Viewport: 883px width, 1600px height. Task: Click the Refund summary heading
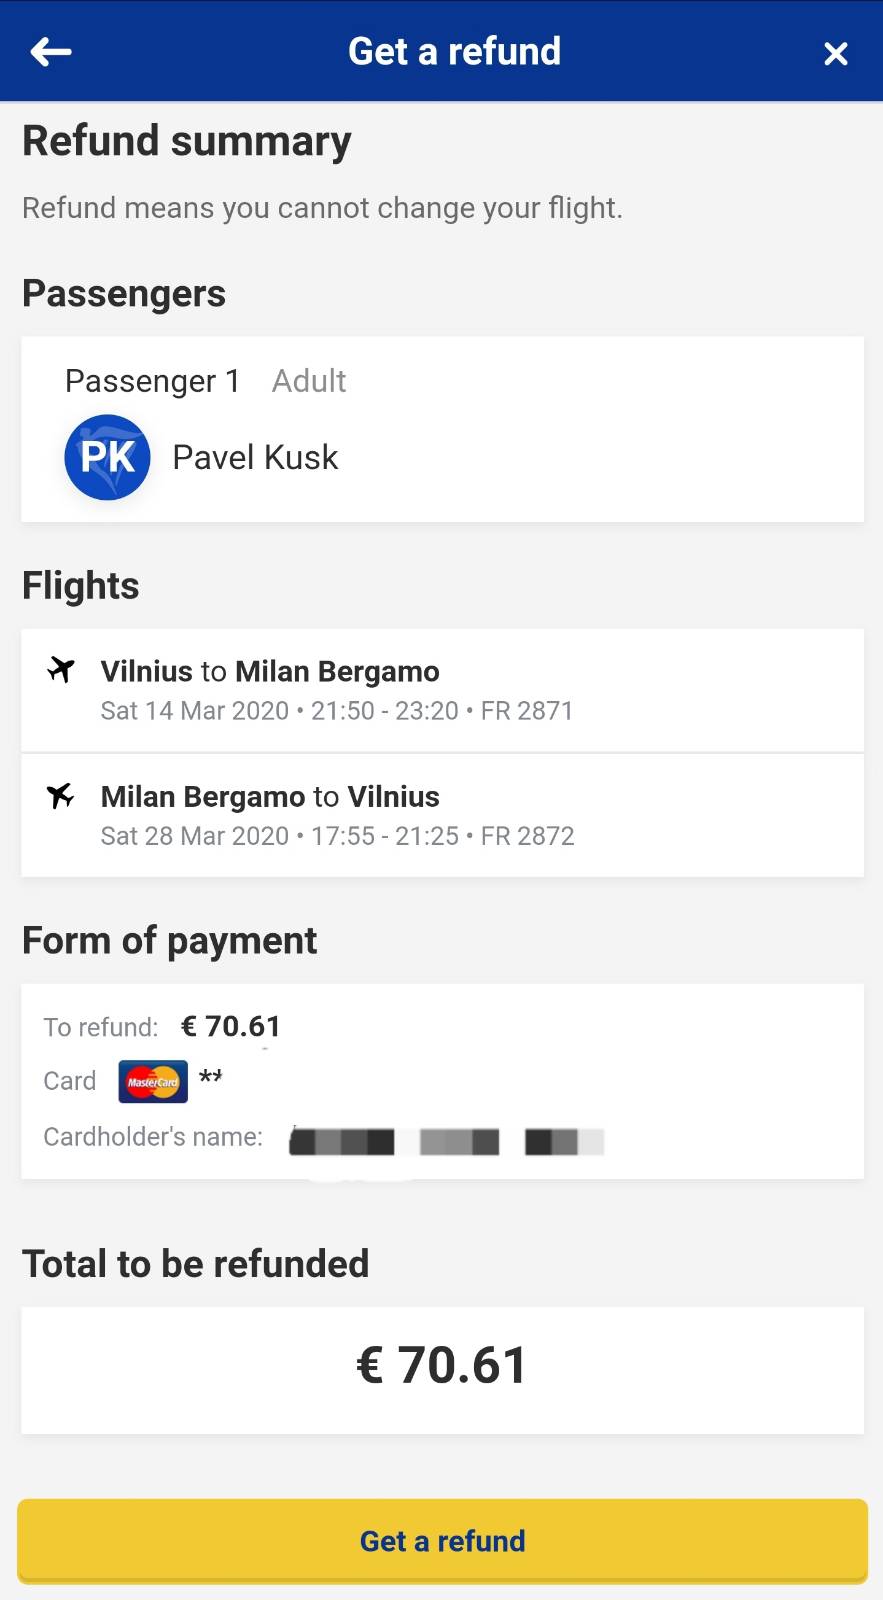(x=187, y=141)
